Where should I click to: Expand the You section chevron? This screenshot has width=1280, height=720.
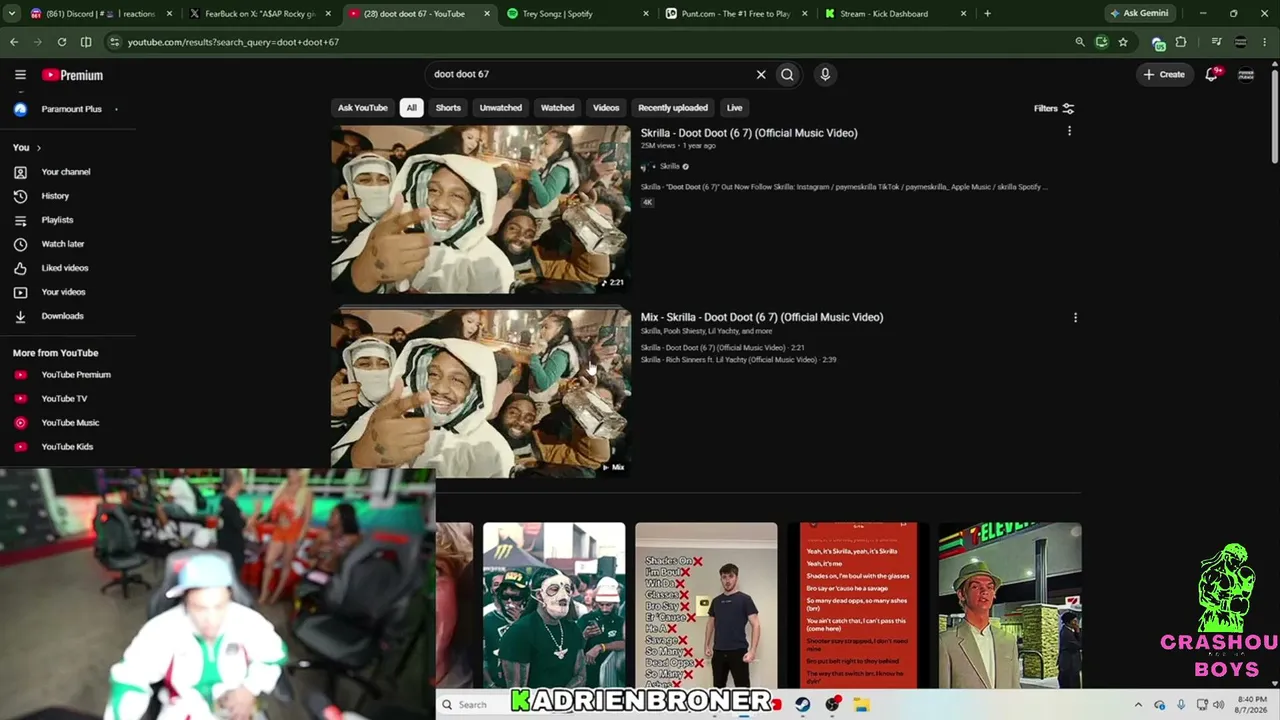coord(39,148)
